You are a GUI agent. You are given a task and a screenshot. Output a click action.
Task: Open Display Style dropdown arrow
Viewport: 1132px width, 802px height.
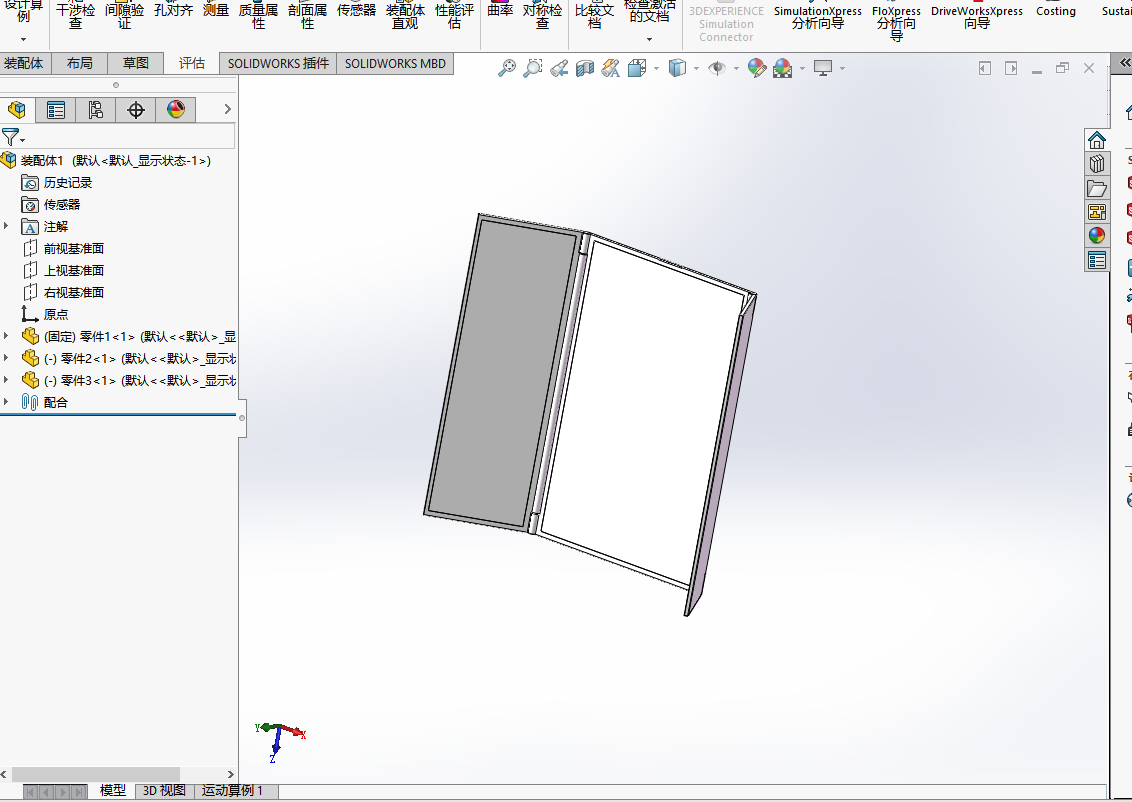click(x=696, y=69)
